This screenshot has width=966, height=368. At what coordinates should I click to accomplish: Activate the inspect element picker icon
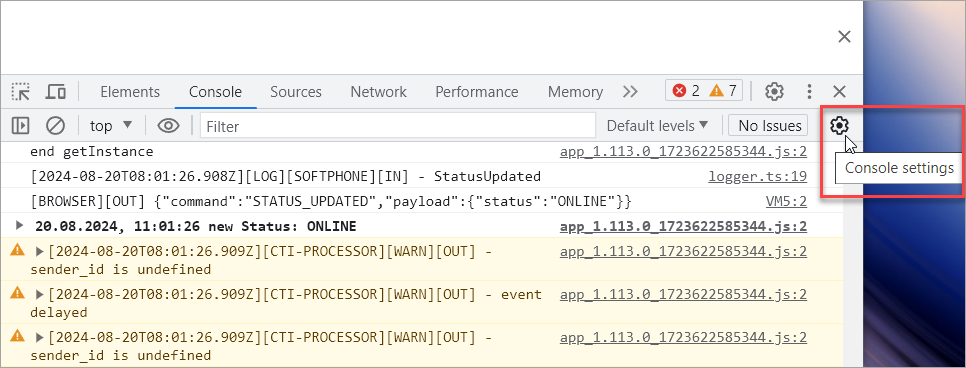[x=21, y=92]
